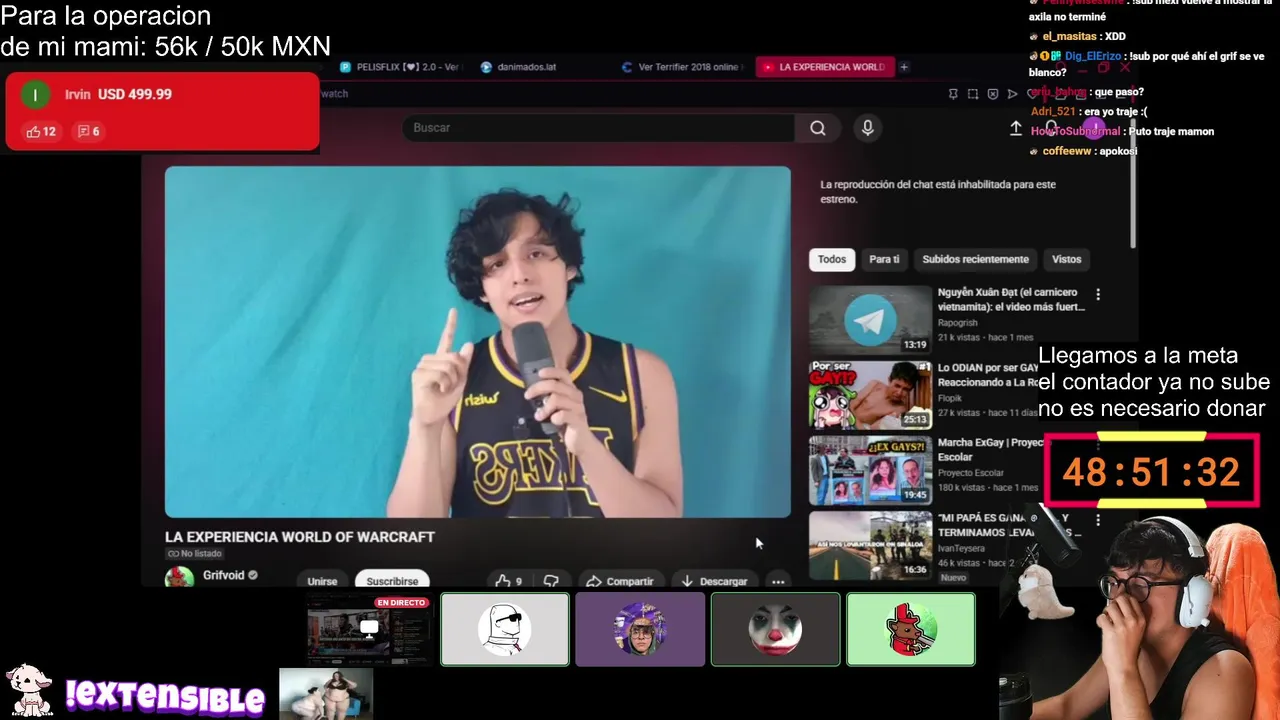The height and width of the screenshot is (720, 1280).
Task: Click coffeeww chat username
Action: (1067, 151)
